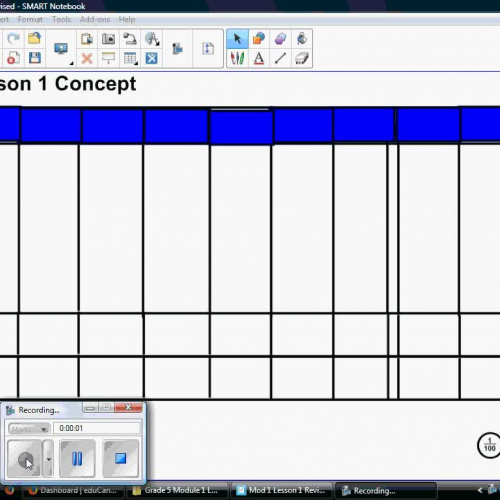The image size is (500, 500).
Task: Click the 'son 1 Concept' title text
Action: tap(68, 83)
